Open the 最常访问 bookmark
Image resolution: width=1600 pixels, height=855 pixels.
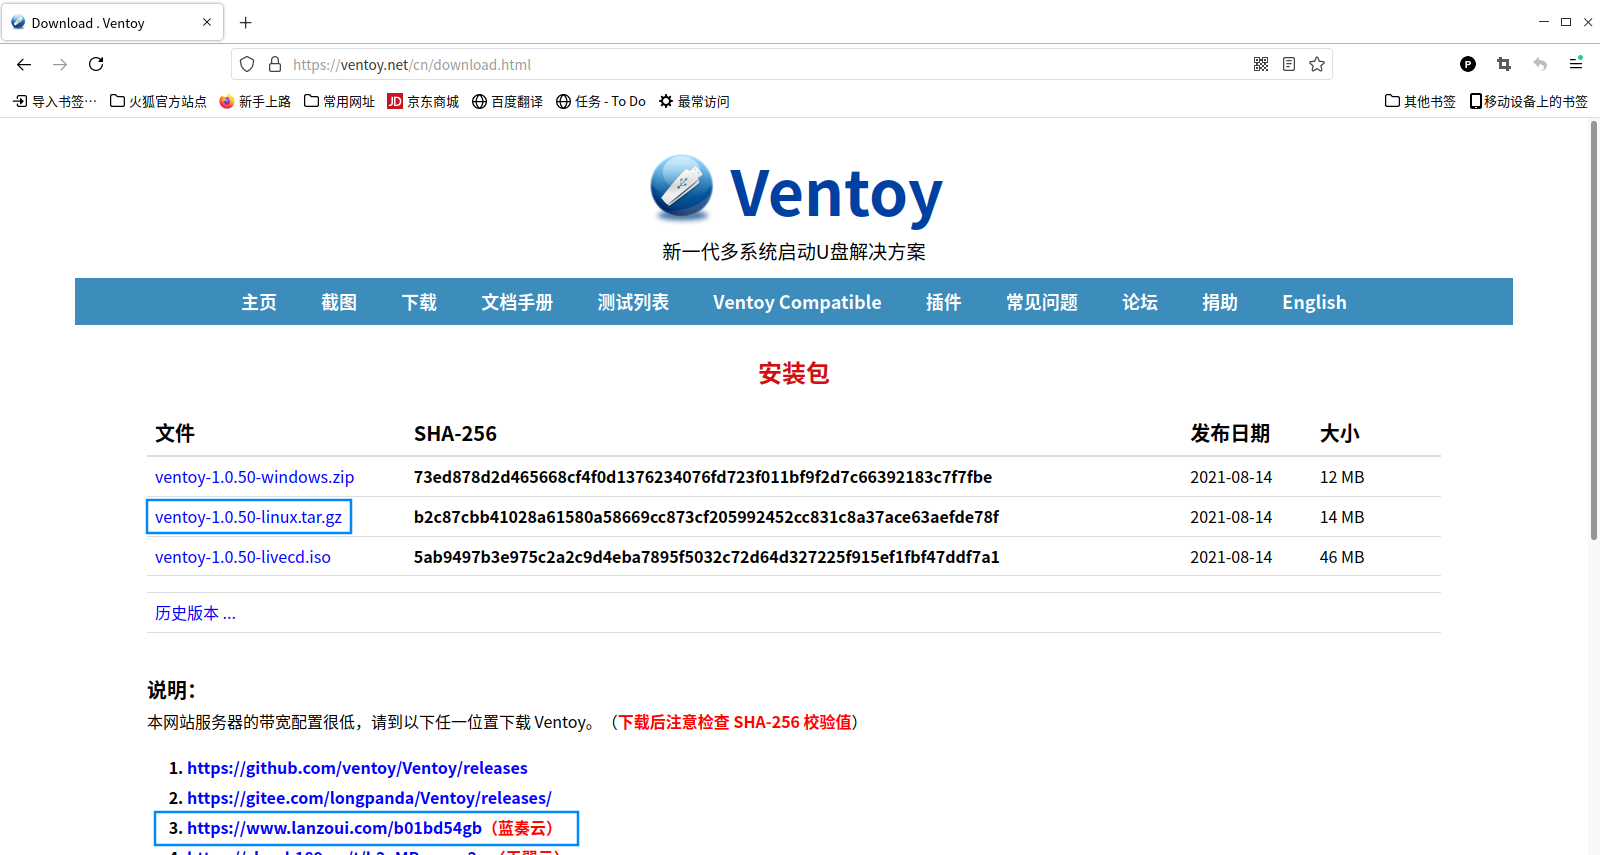694,101
